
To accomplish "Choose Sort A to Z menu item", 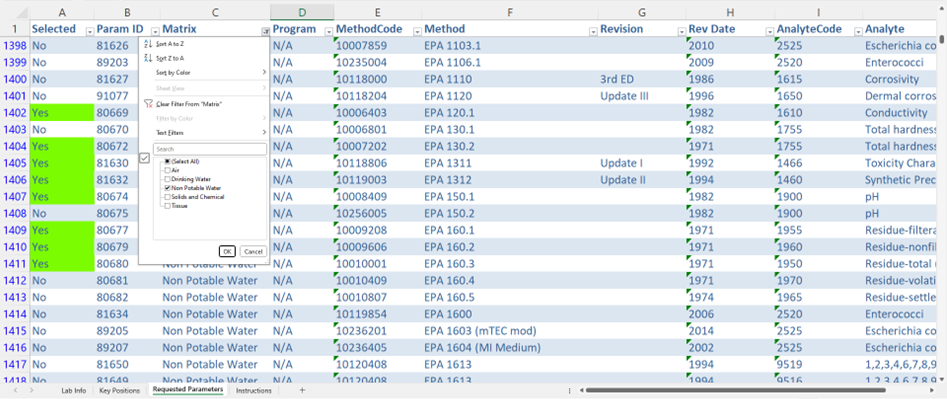I will 204,44.
